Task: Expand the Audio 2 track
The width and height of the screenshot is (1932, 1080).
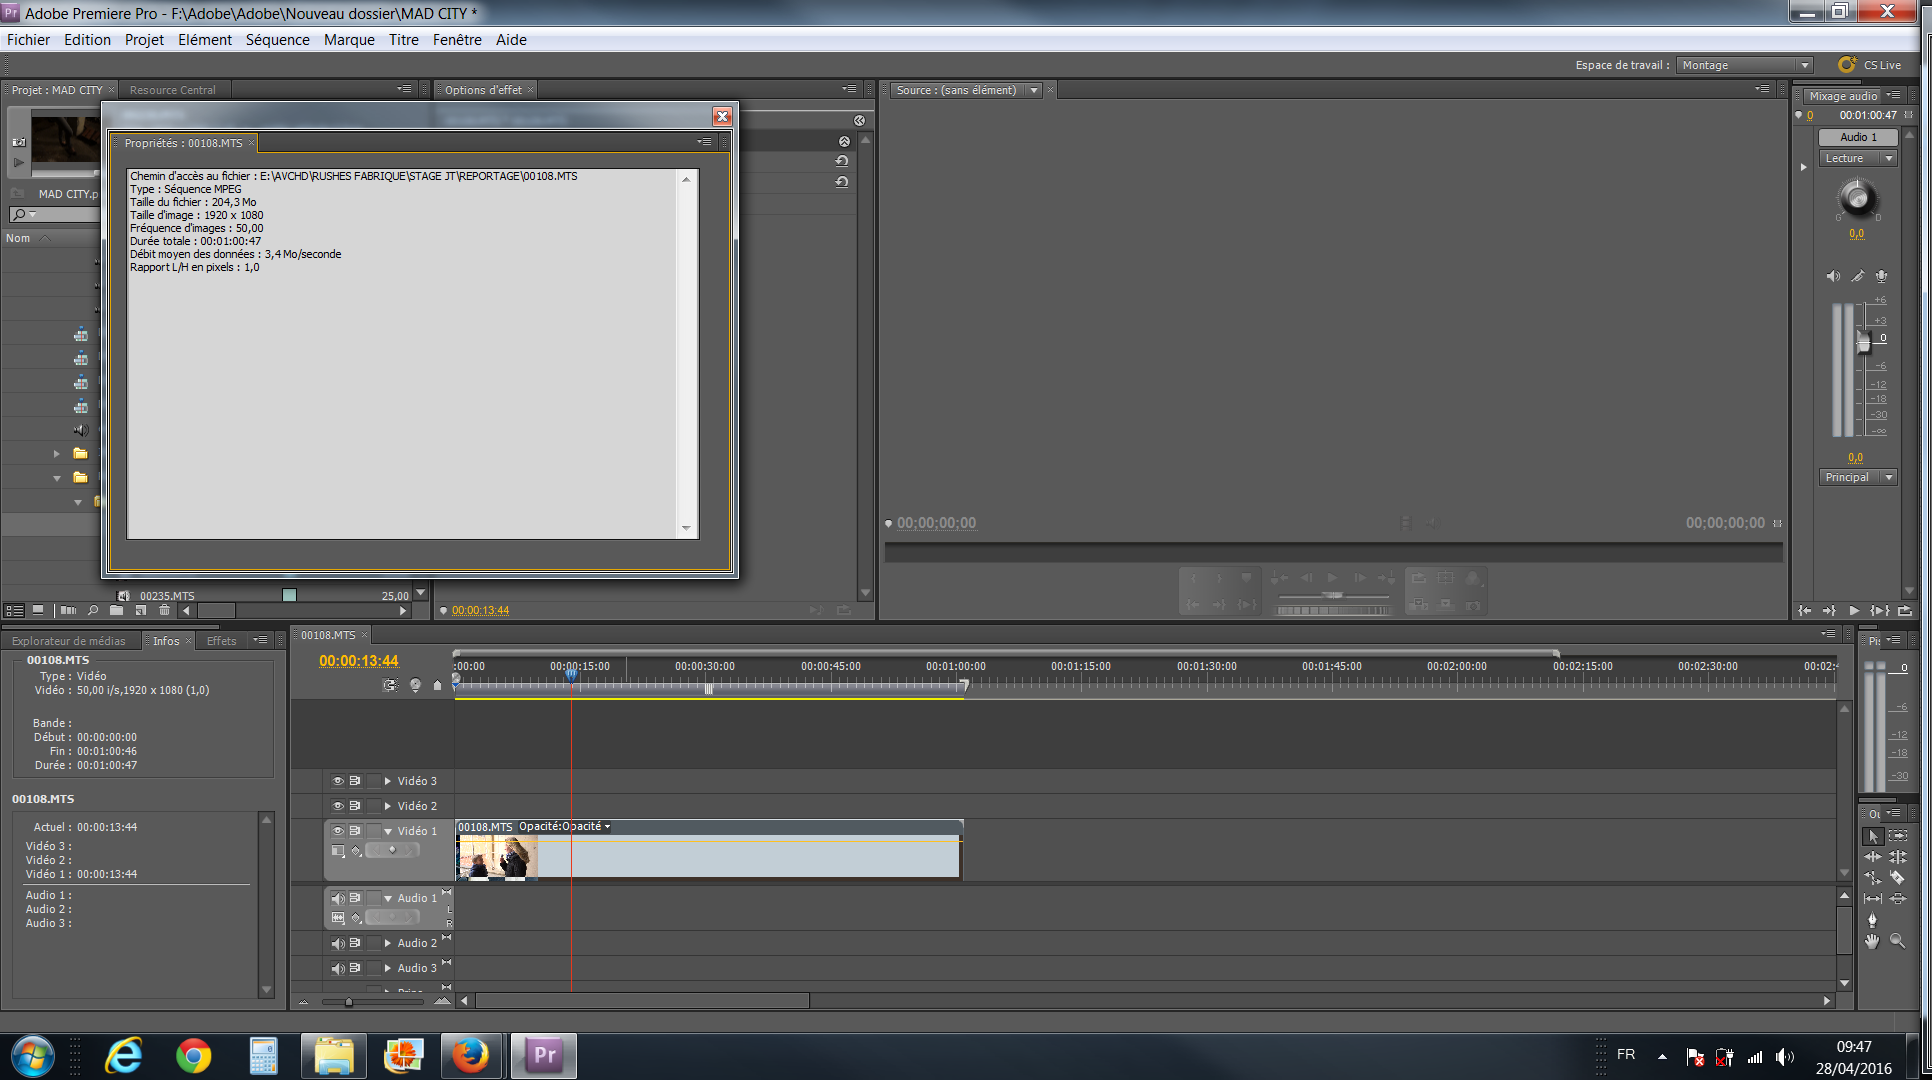Action: tap(388, 943)
